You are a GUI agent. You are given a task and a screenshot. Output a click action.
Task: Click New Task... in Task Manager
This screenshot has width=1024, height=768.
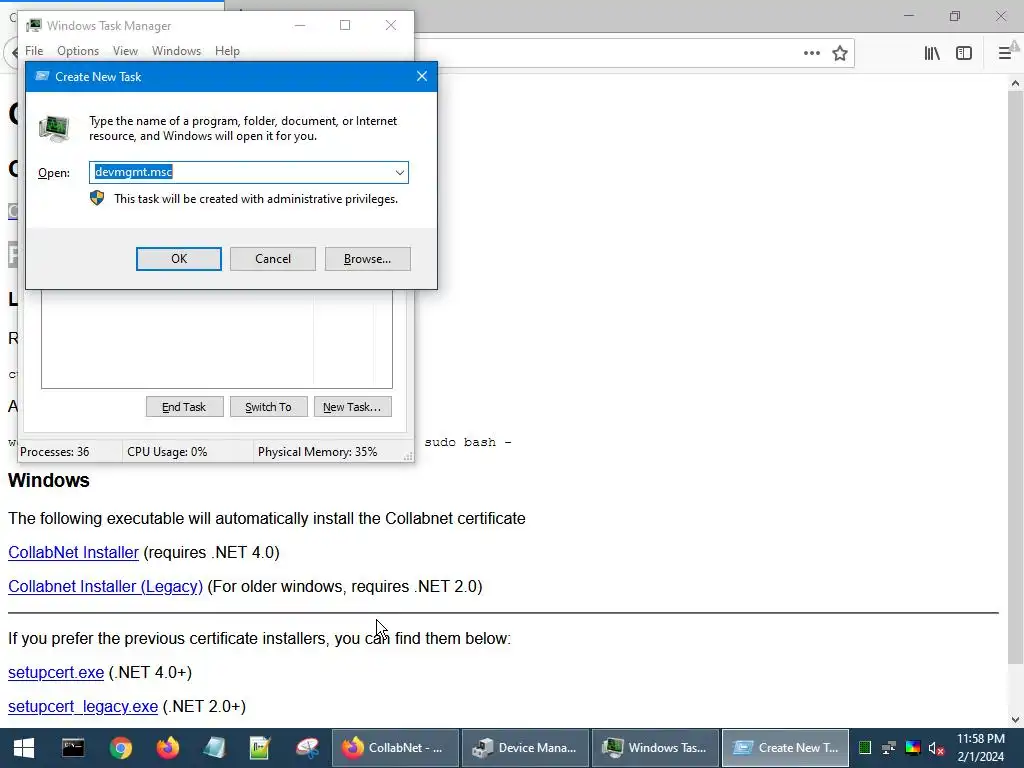point(352,407)
